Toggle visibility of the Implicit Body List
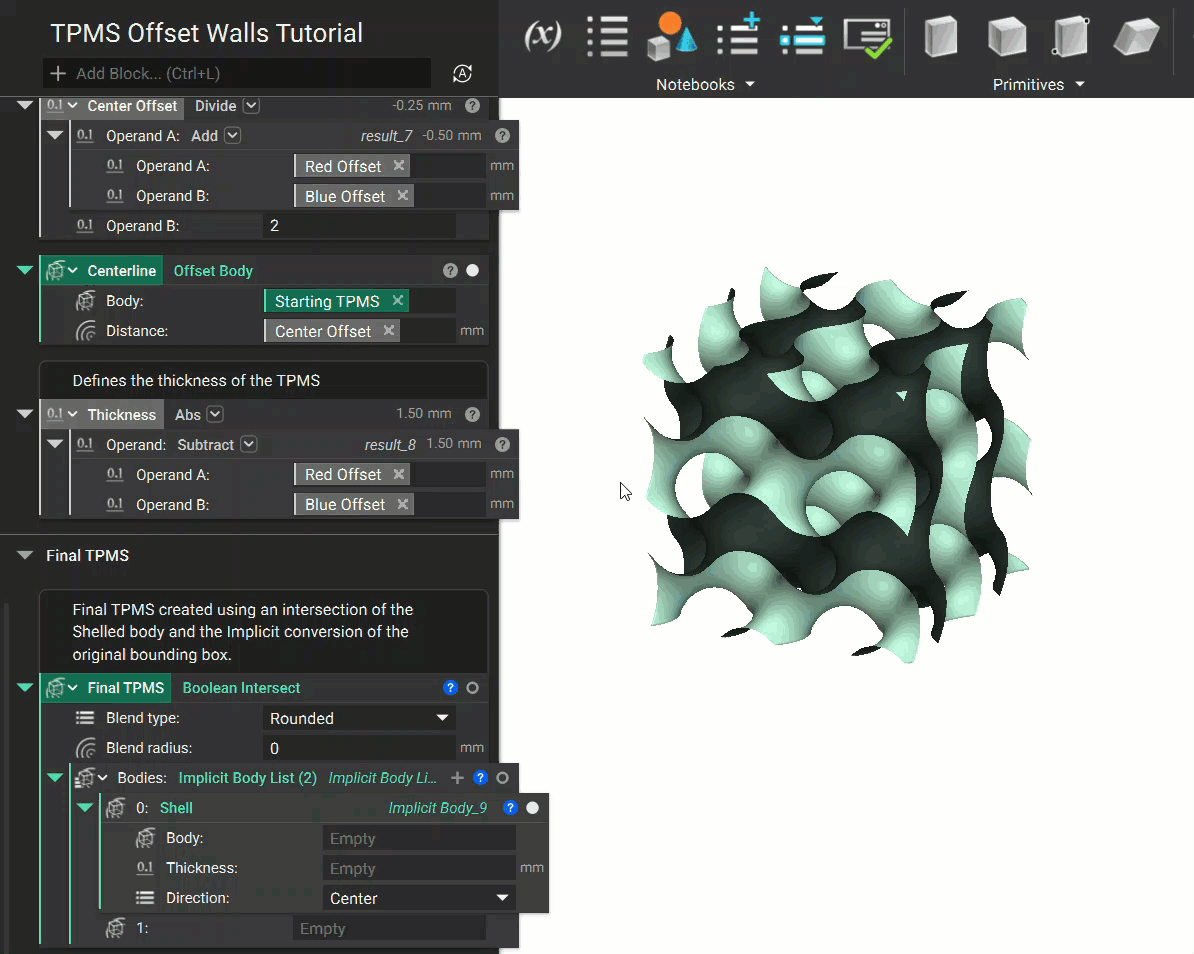1194x954 pixels. point(503,778)
